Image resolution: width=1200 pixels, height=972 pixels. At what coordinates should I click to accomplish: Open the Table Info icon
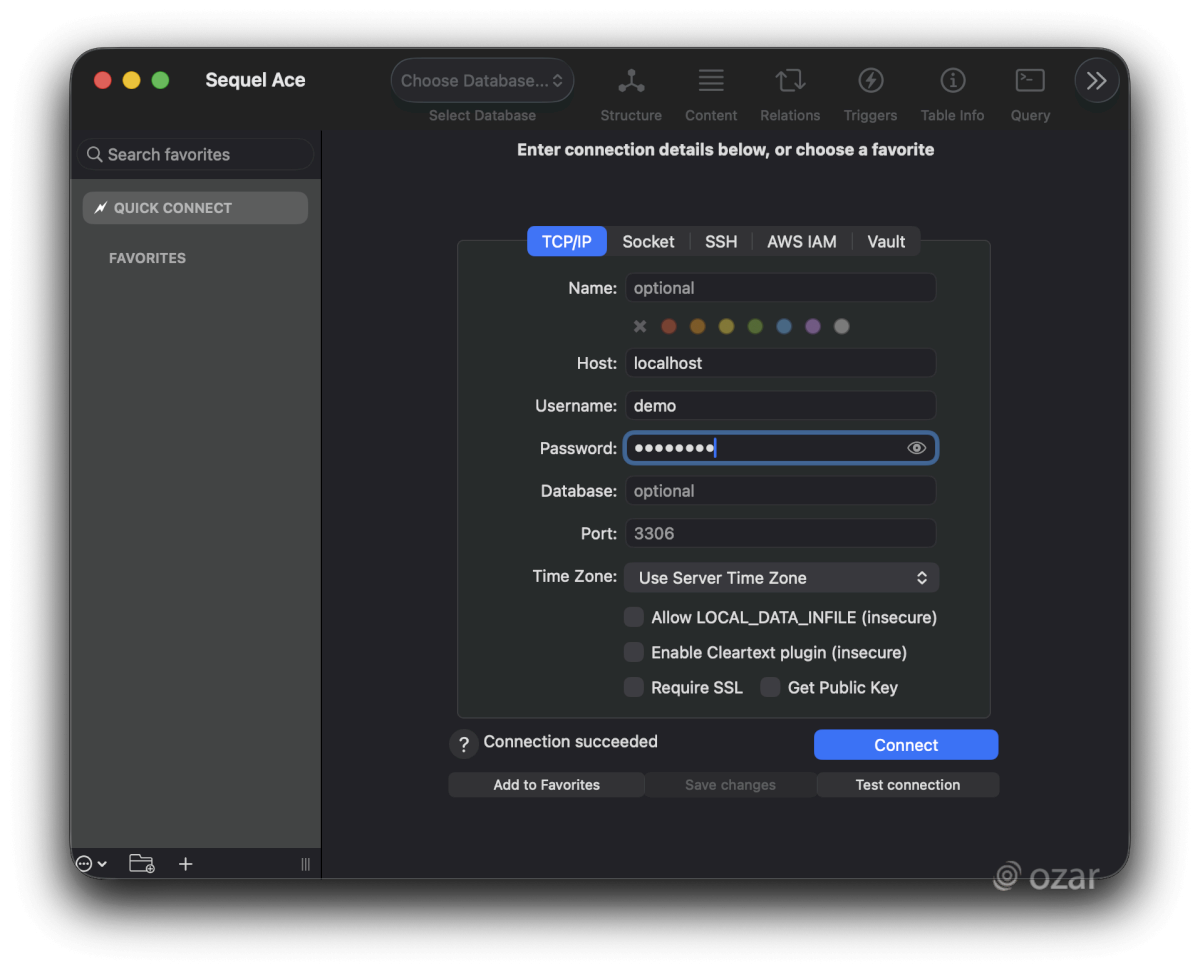(952, 81)
